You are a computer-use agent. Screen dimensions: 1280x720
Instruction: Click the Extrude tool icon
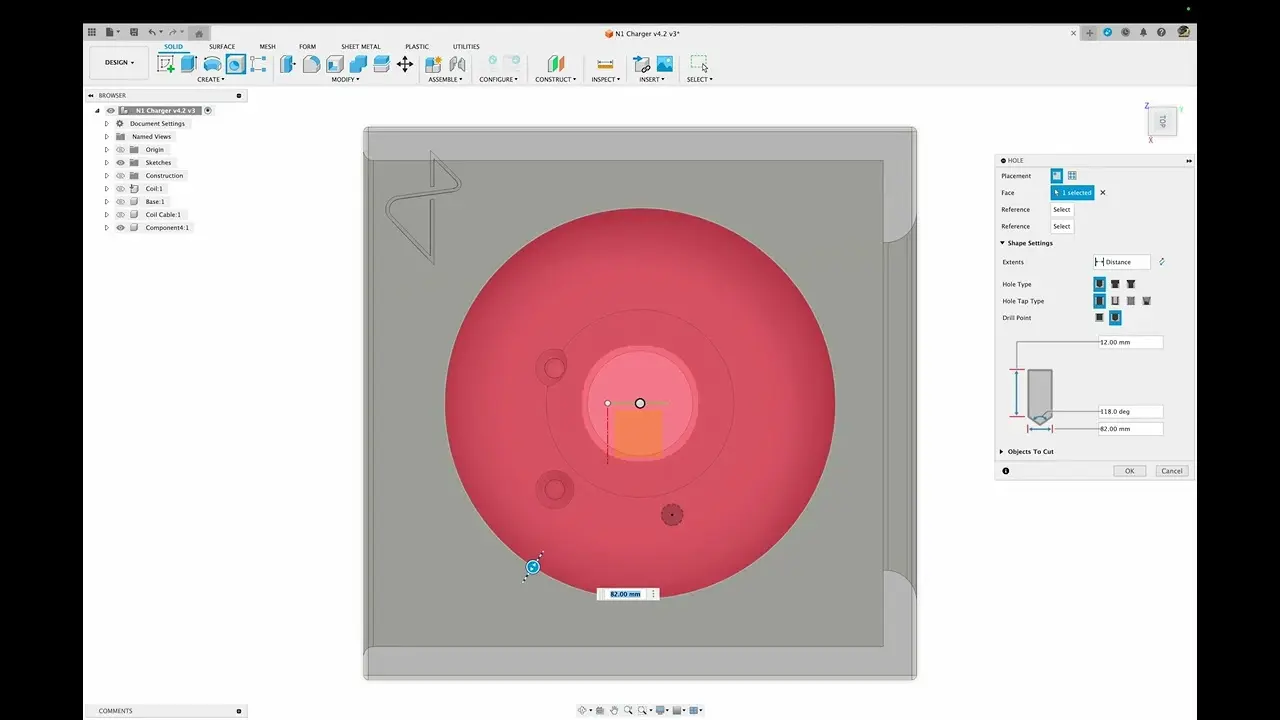point(189,64)
